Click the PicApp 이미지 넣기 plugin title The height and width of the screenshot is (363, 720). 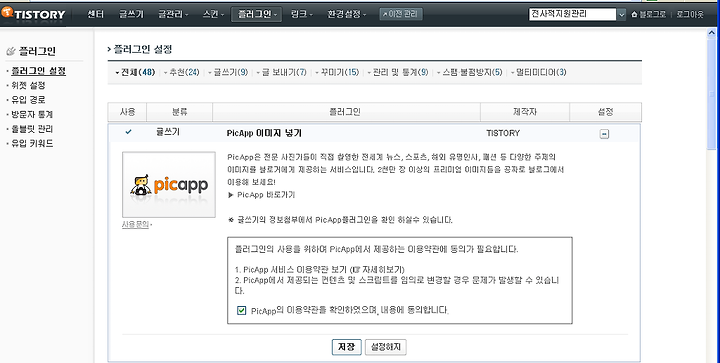click(x=264, y=133)
